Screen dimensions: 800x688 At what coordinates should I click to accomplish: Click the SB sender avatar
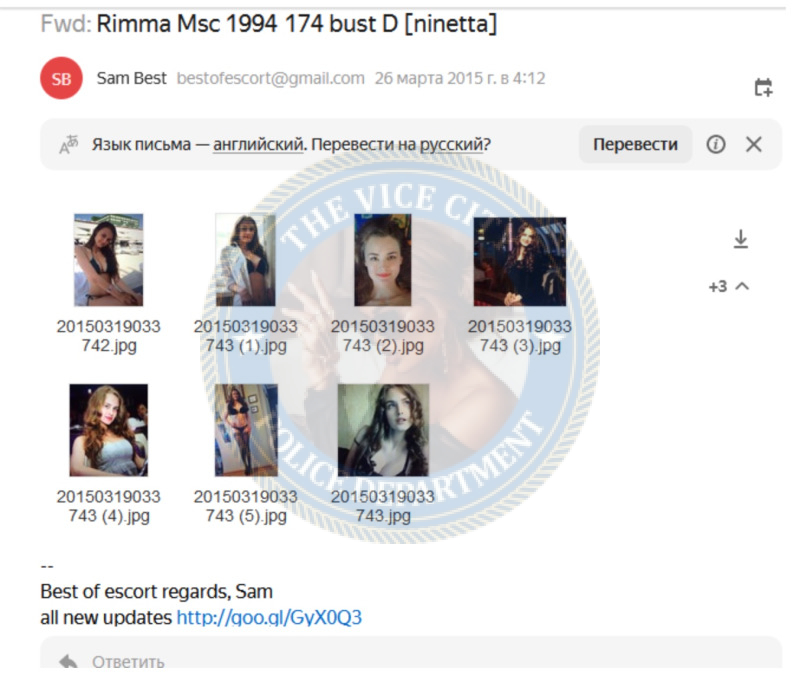click(x=61, y=78)
